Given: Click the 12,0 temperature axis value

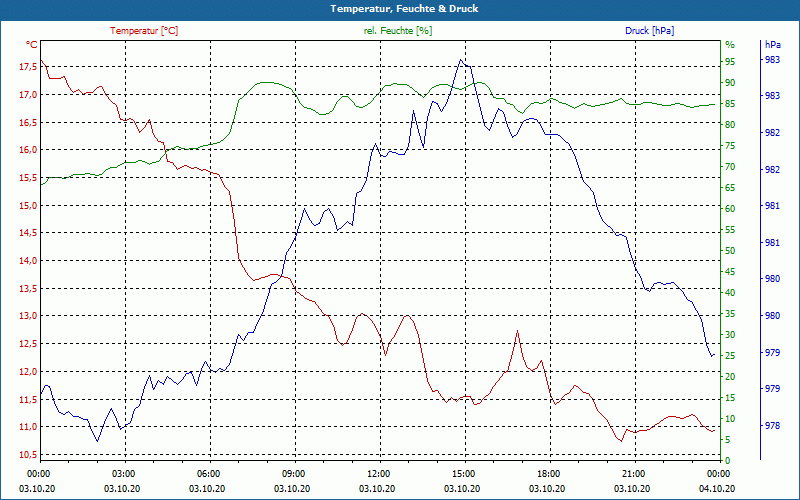Looking at the screenshot, I should (28, 371).
